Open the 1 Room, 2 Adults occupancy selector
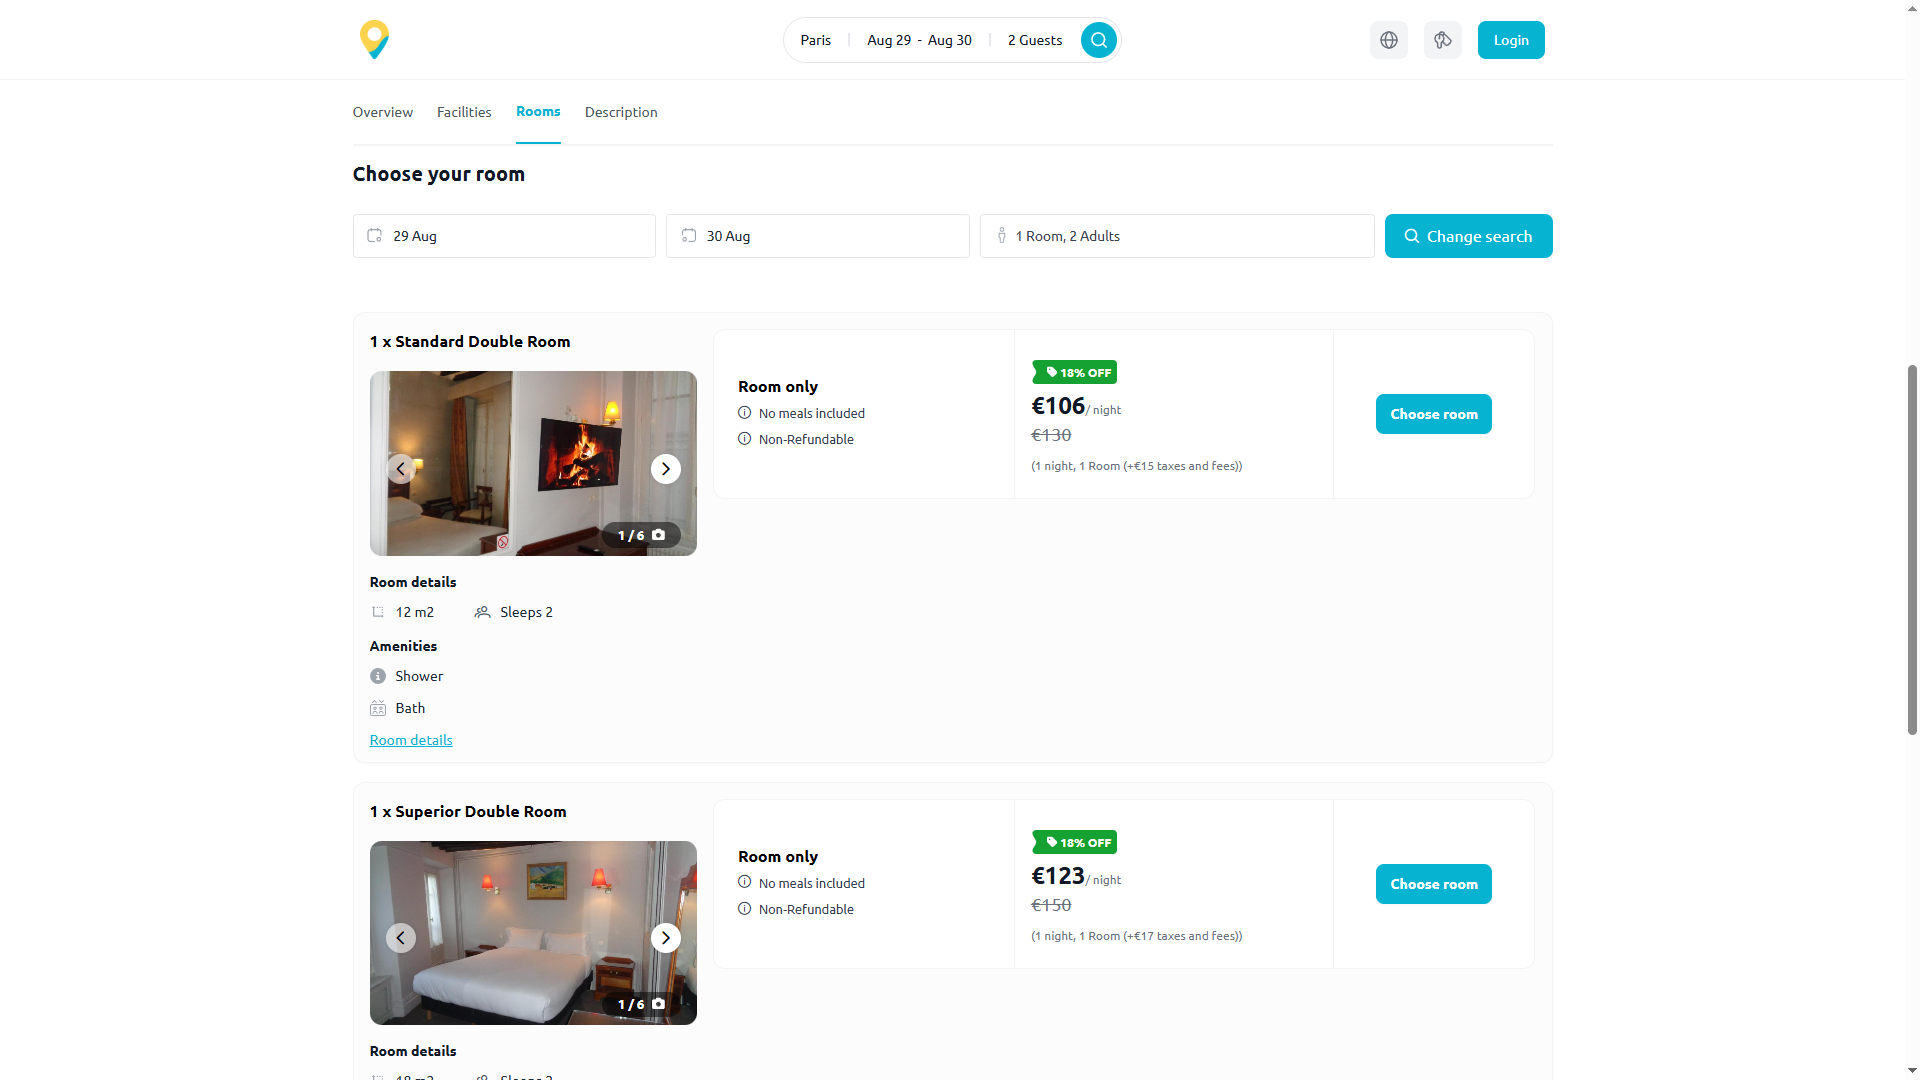1920x1080 pixels. coord(1176,235)
